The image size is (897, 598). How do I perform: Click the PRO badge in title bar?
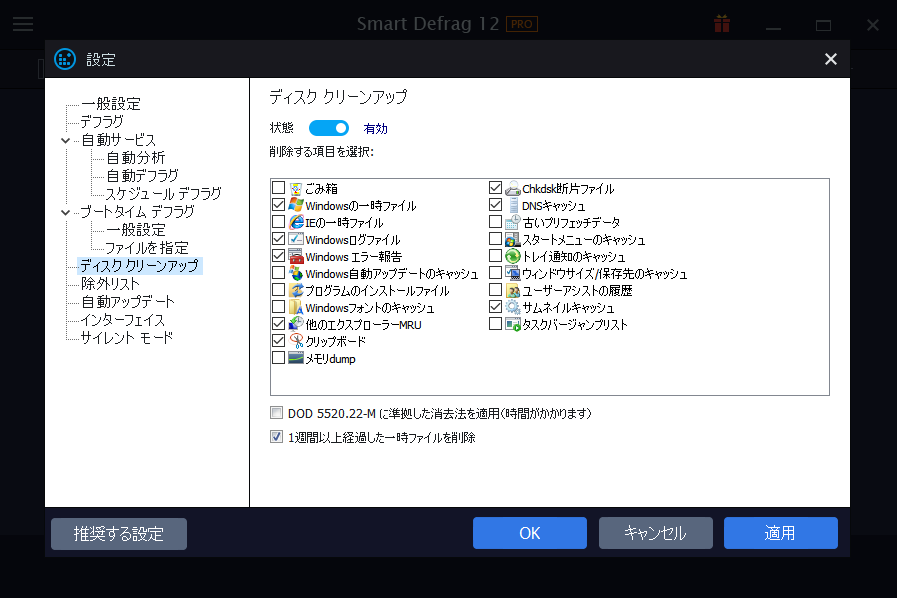pyautogui.click(x=522, y=24)
